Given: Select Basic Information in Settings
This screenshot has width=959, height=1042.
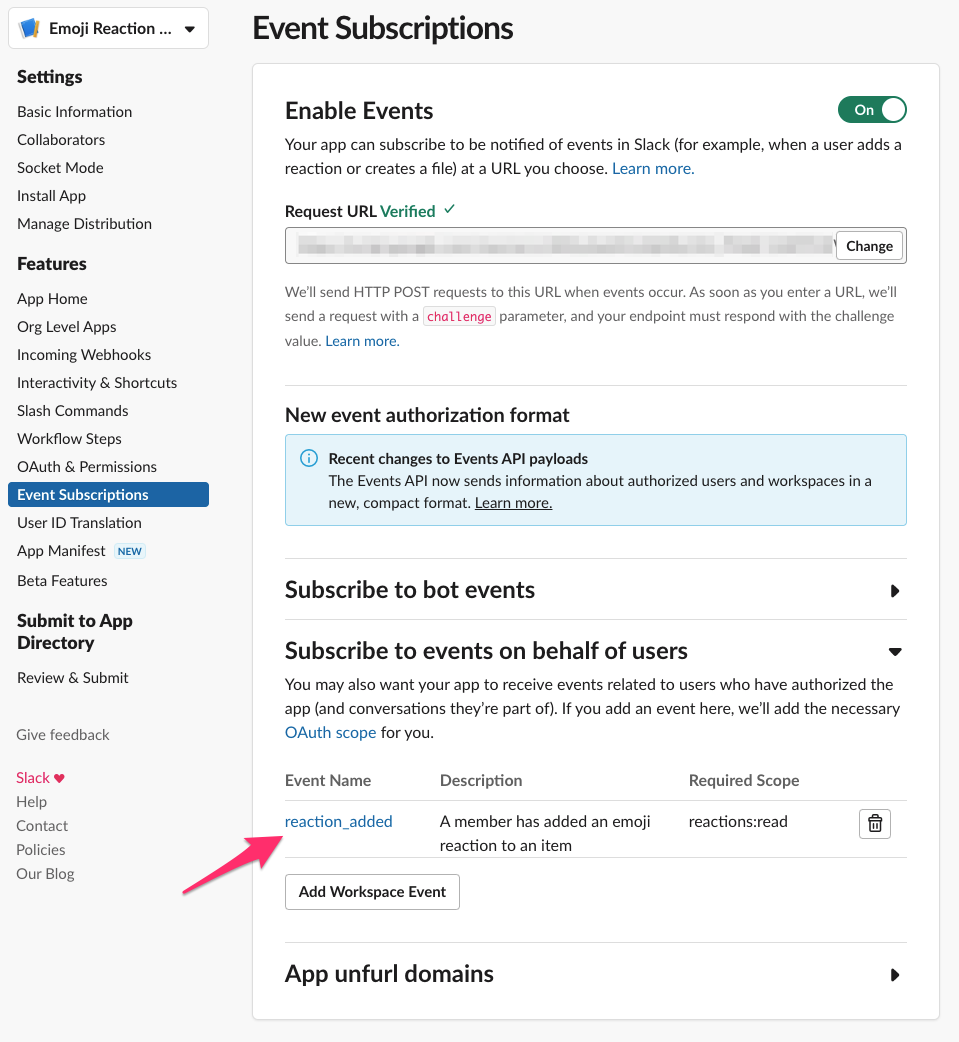Looking at the screenshot, I should (74, 111).
